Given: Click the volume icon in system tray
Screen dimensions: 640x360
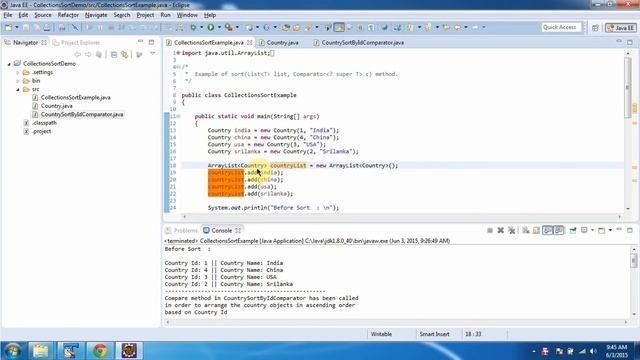Looking at the screenshot, I should click(x=593, y=351).
